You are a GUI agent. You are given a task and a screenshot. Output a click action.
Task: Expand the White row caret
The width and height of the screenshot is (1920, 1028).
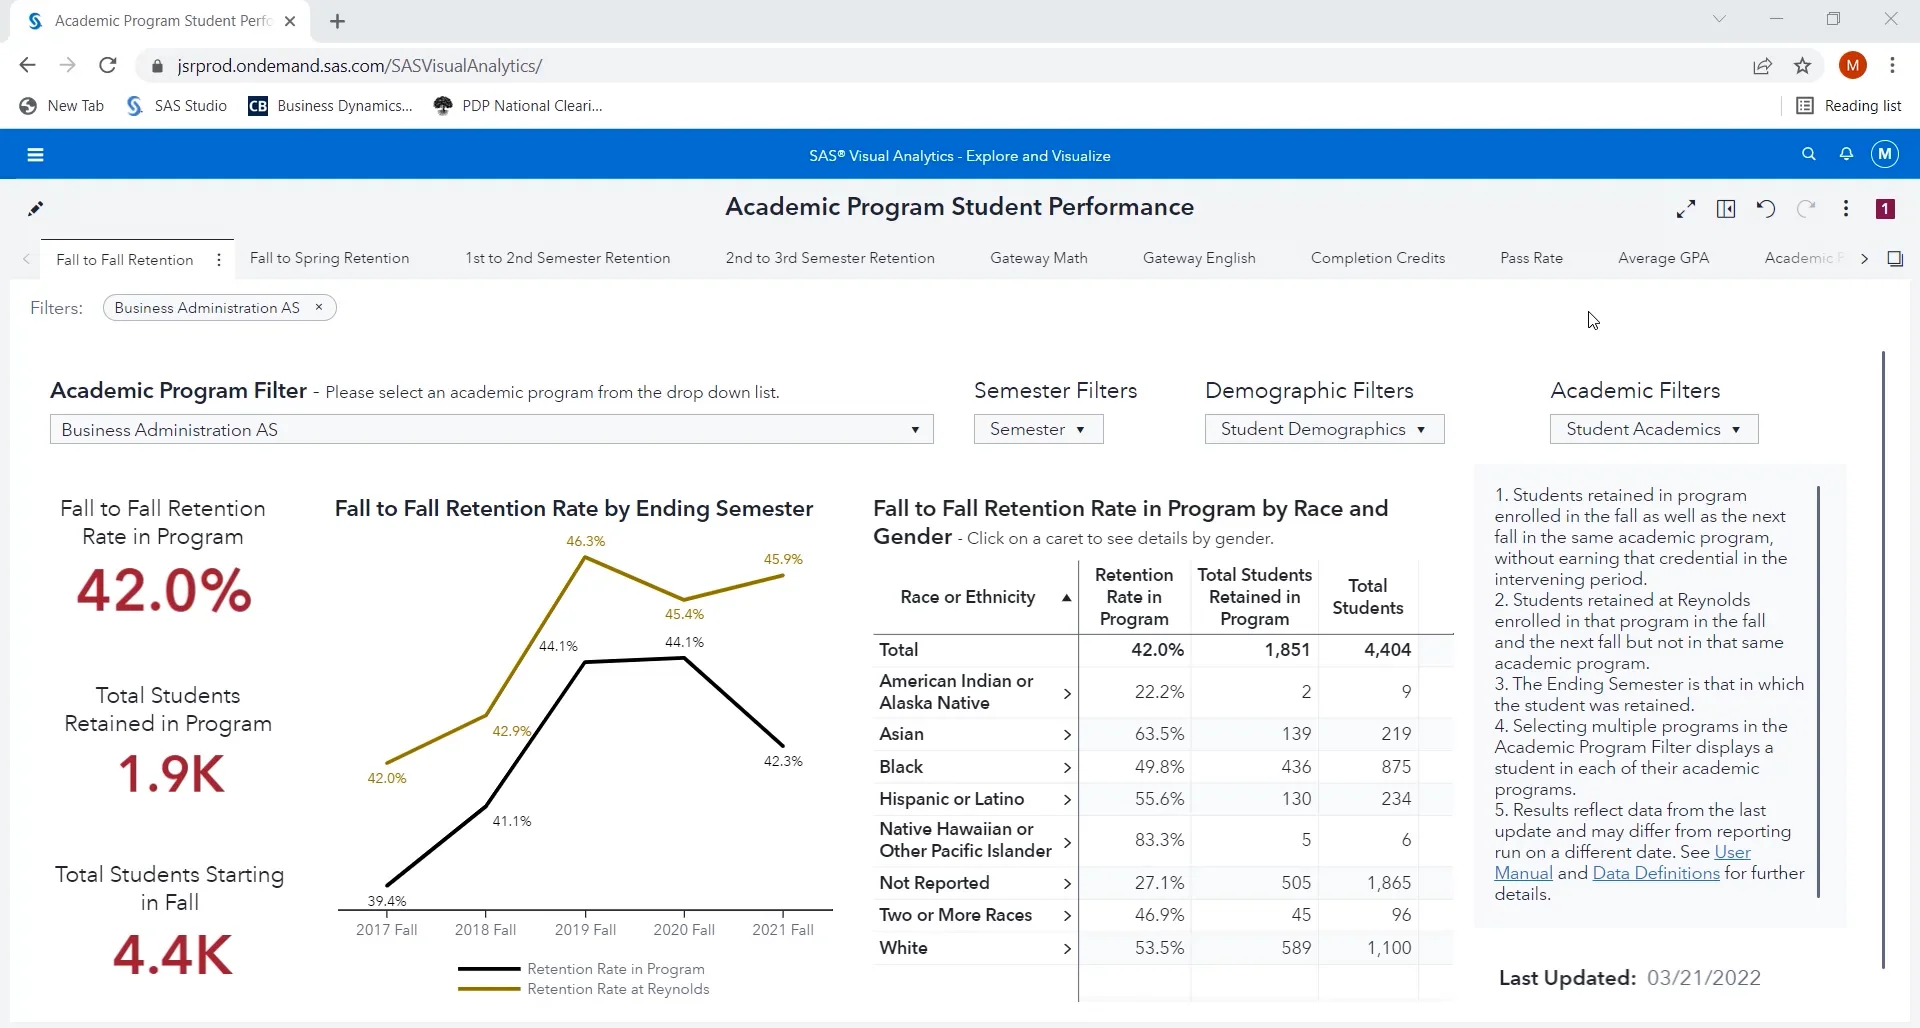[1067, 949]
